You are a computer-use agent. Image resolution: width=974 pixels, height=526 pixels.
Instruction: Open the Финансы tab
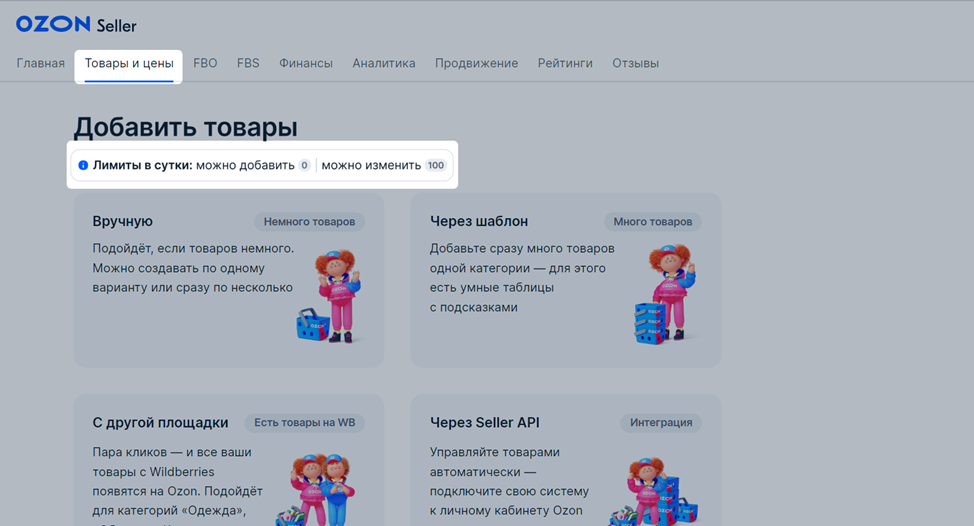(x=306, y=63)
